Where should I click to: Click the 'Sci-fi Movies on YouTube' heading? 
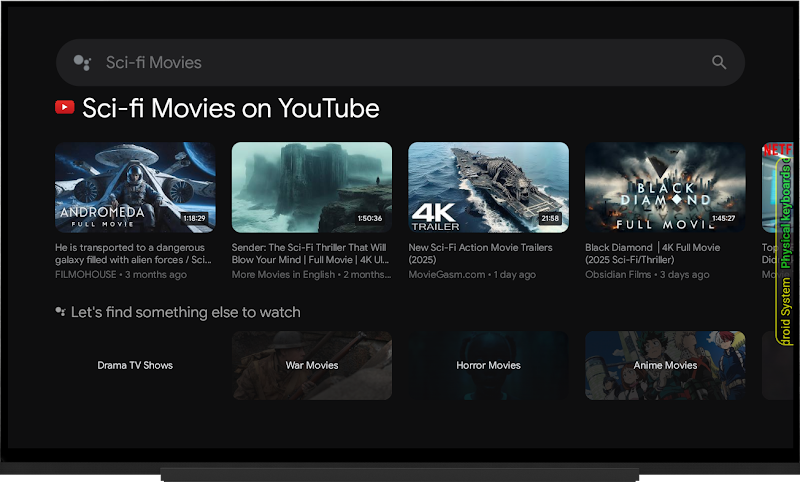[231, 108]
